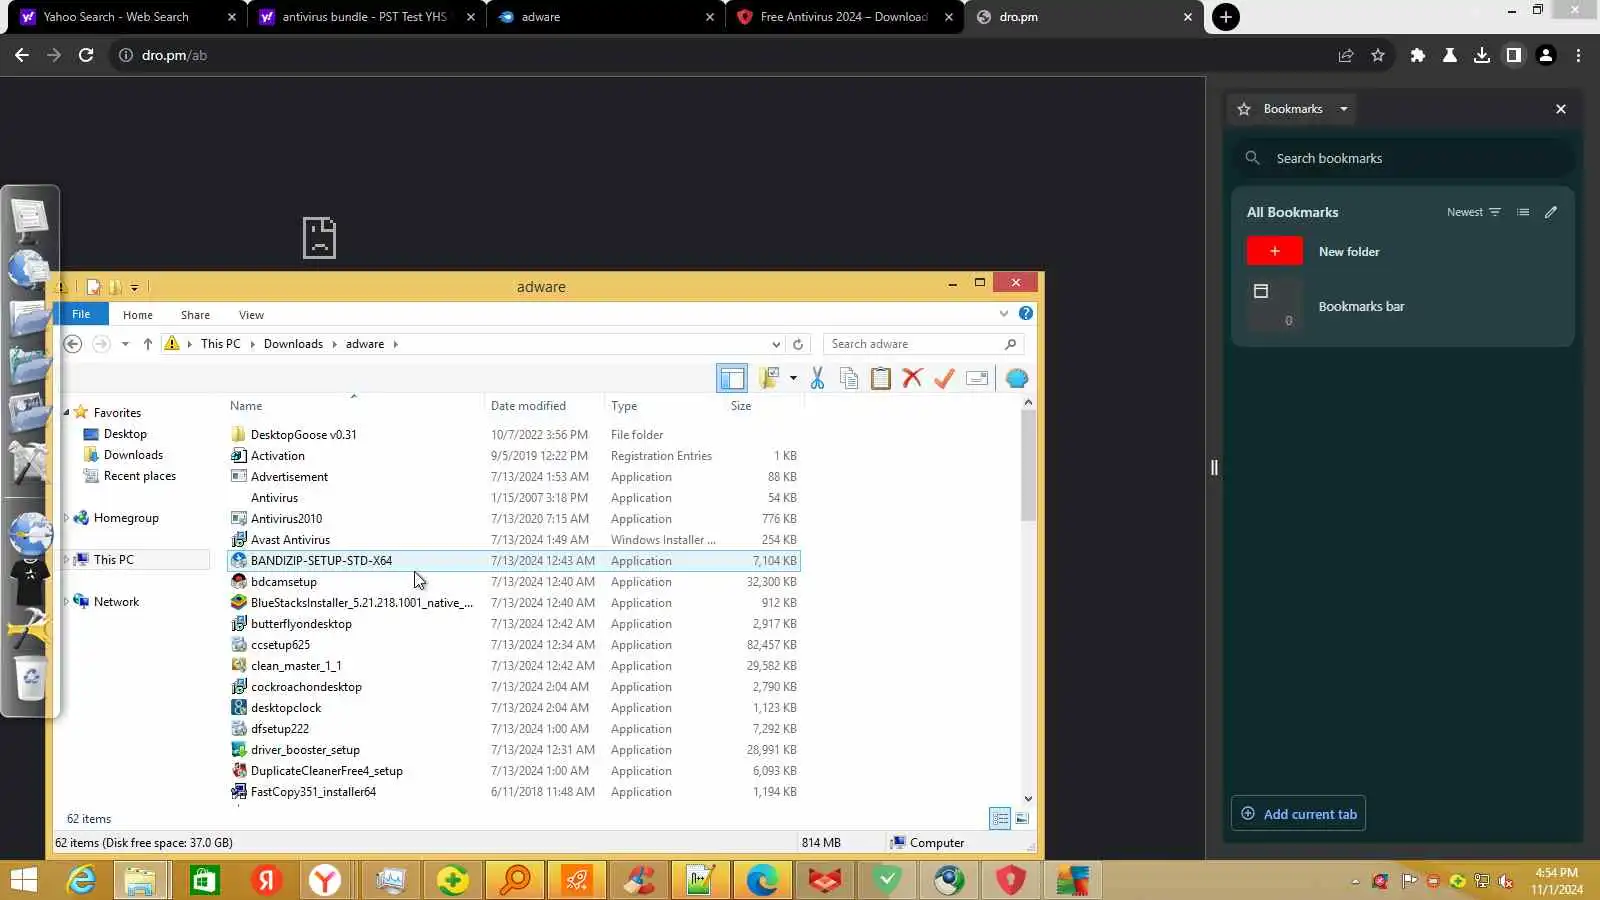Expand the Network tree node

coord(67,602)
